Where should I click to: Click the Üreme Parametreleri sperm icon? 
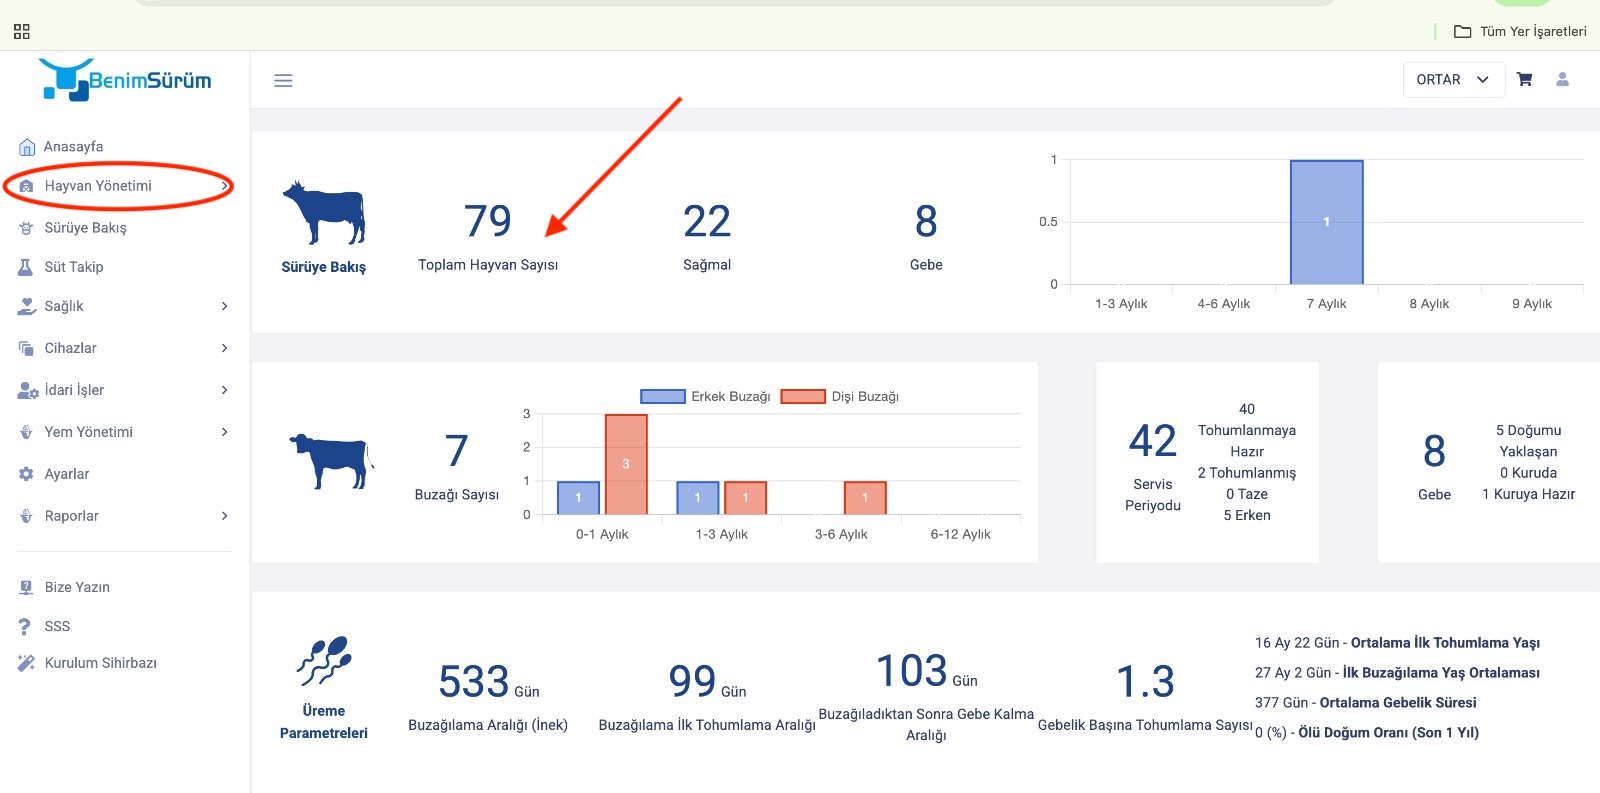tap(323, 661)
